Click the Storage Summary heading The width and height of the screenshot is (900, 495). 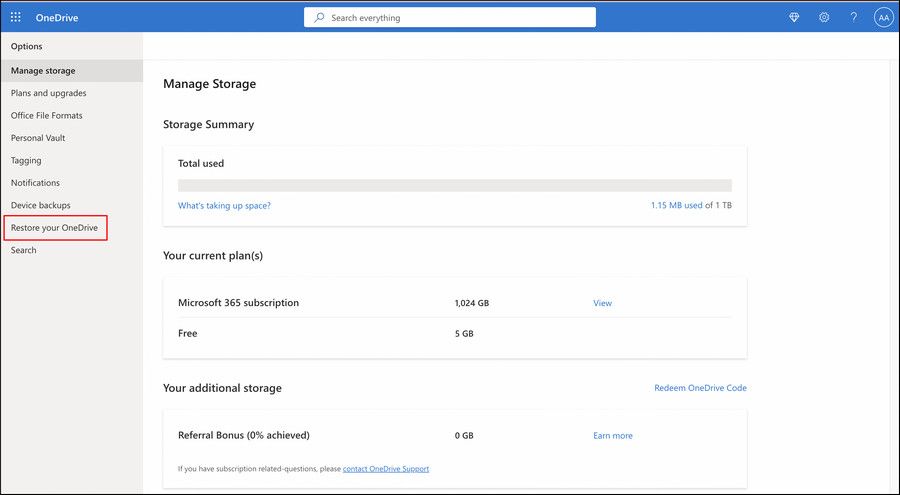(x=208, y=125)
